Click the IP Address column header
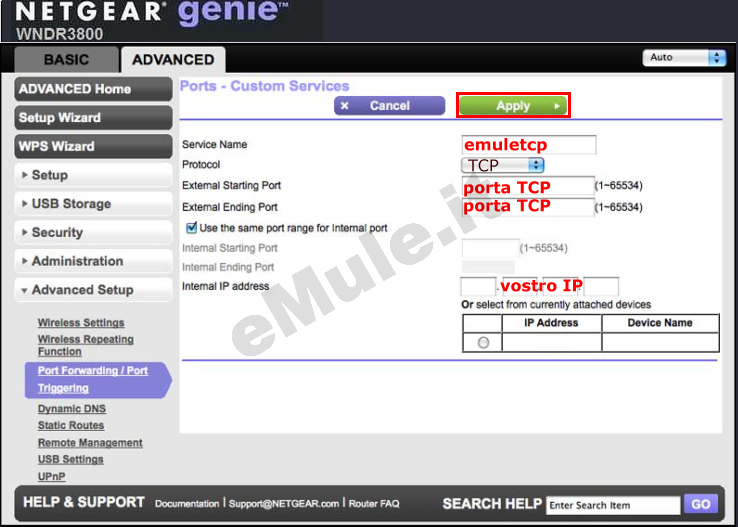Image resolution: width=738 pixels, height=527 pixels. pyautogui.click(x=552, y=323)
